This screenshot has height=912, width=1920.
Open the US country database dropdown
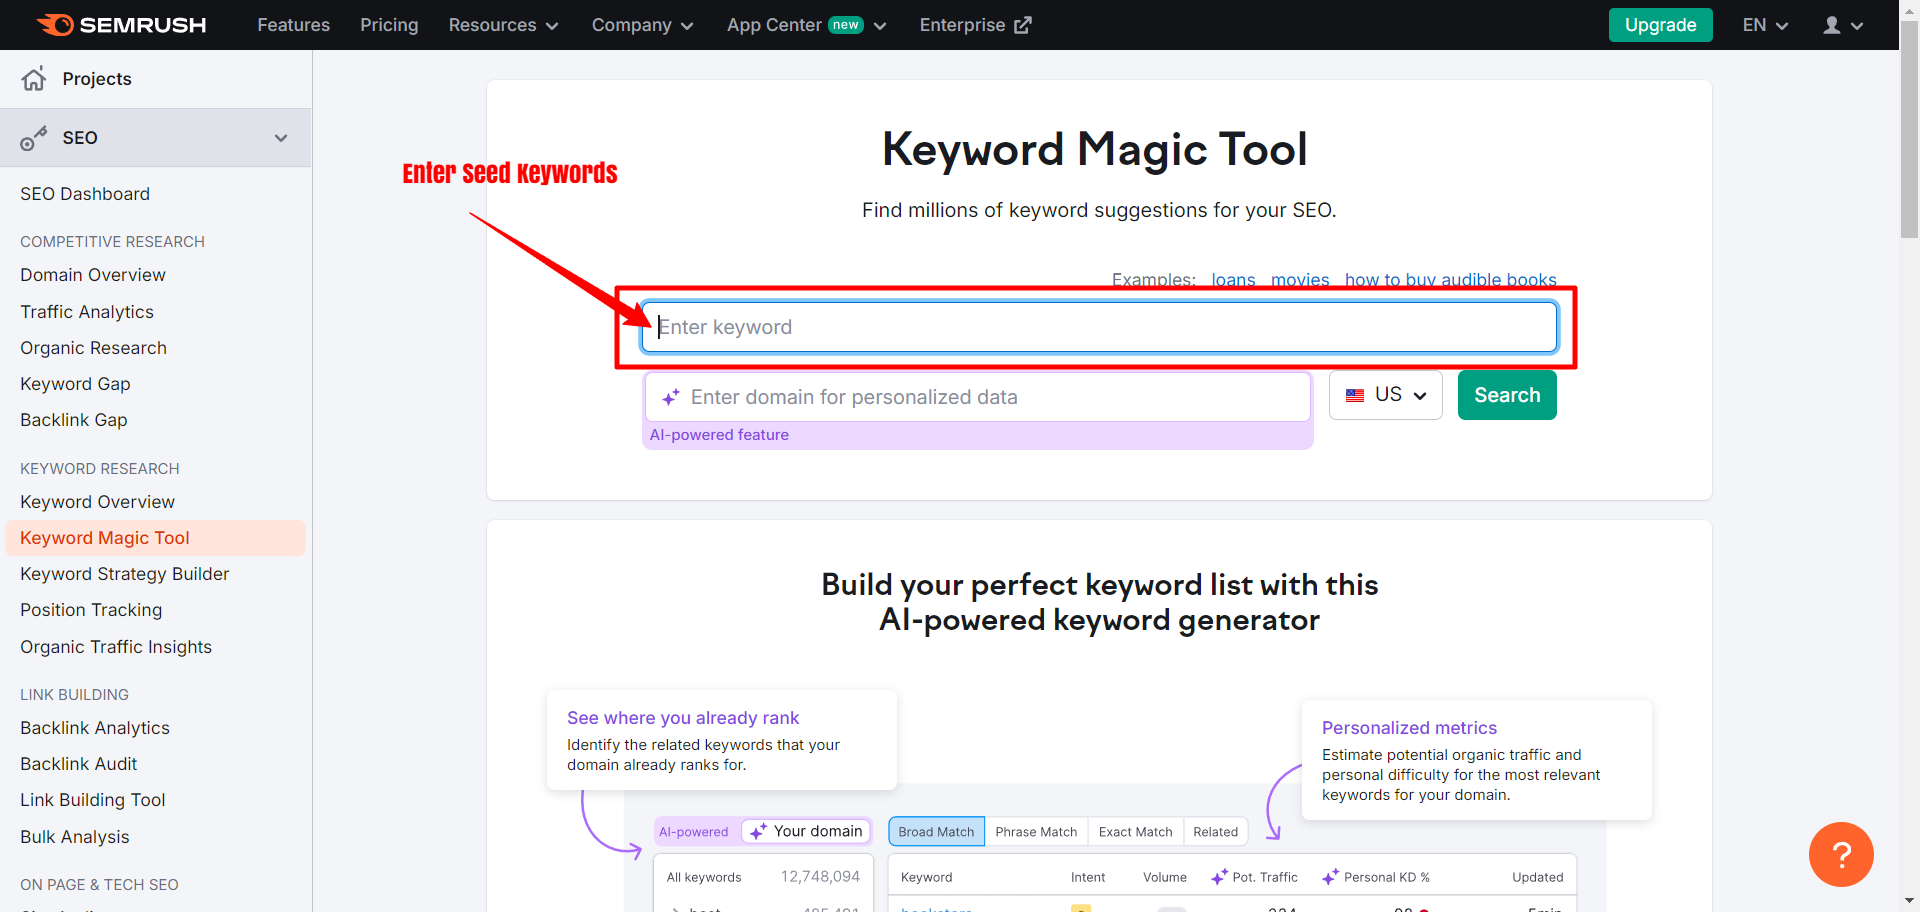(1385, 395)
